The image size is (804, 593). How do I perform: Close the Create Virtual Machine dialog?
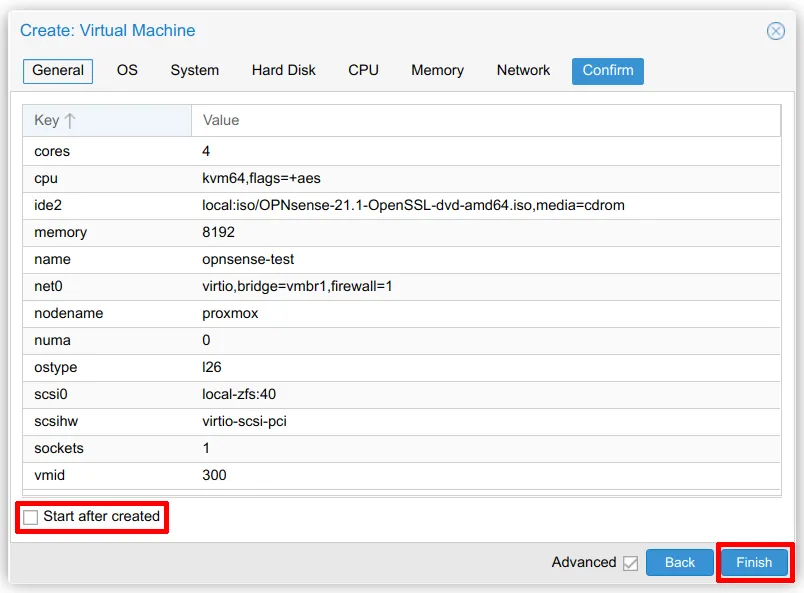pyautogui.click(x=775, y=31)
